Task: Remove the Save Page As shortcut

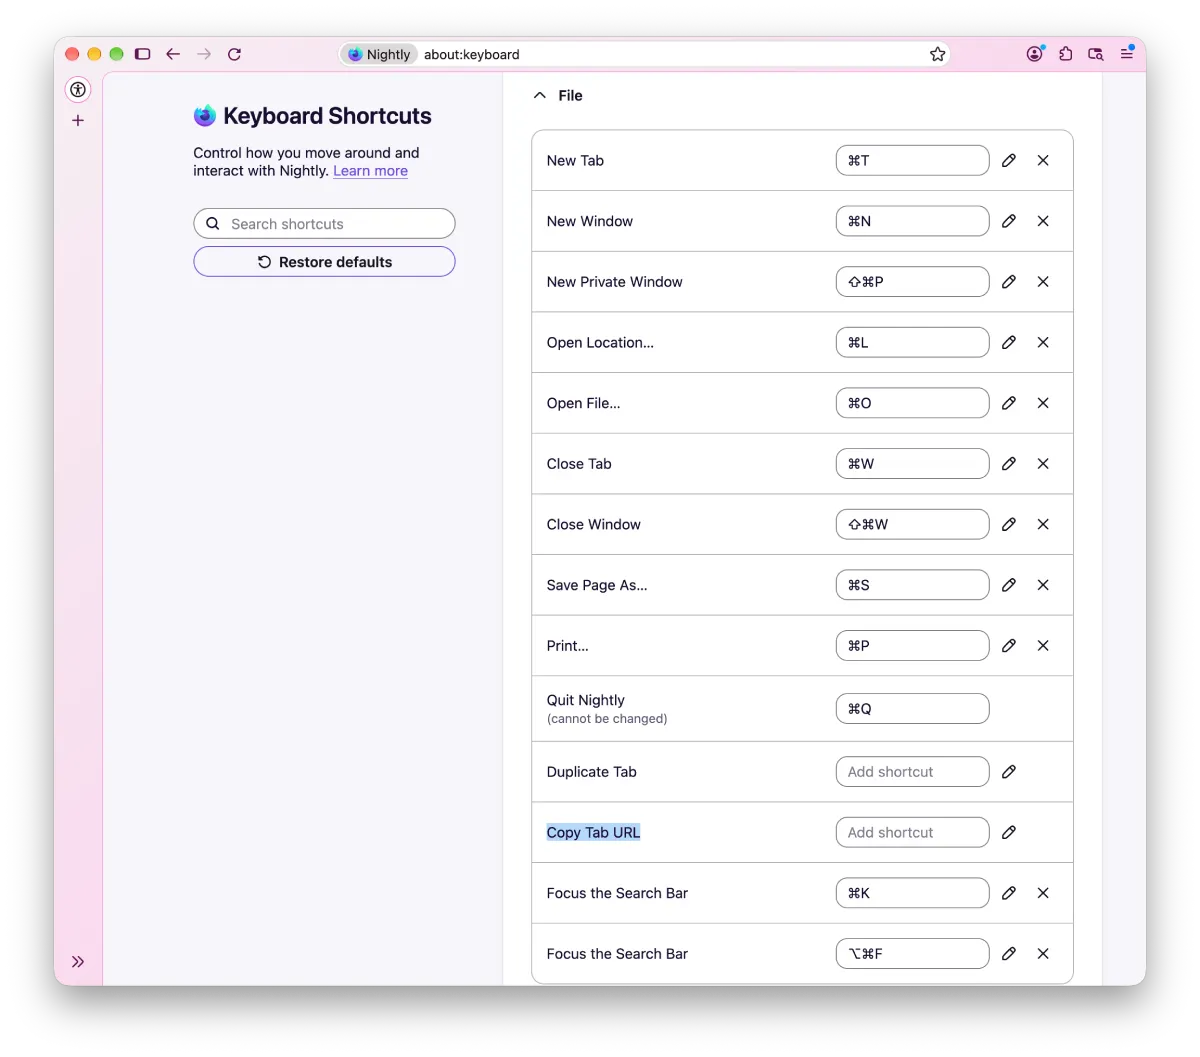Action: [x=1043, y=585]
